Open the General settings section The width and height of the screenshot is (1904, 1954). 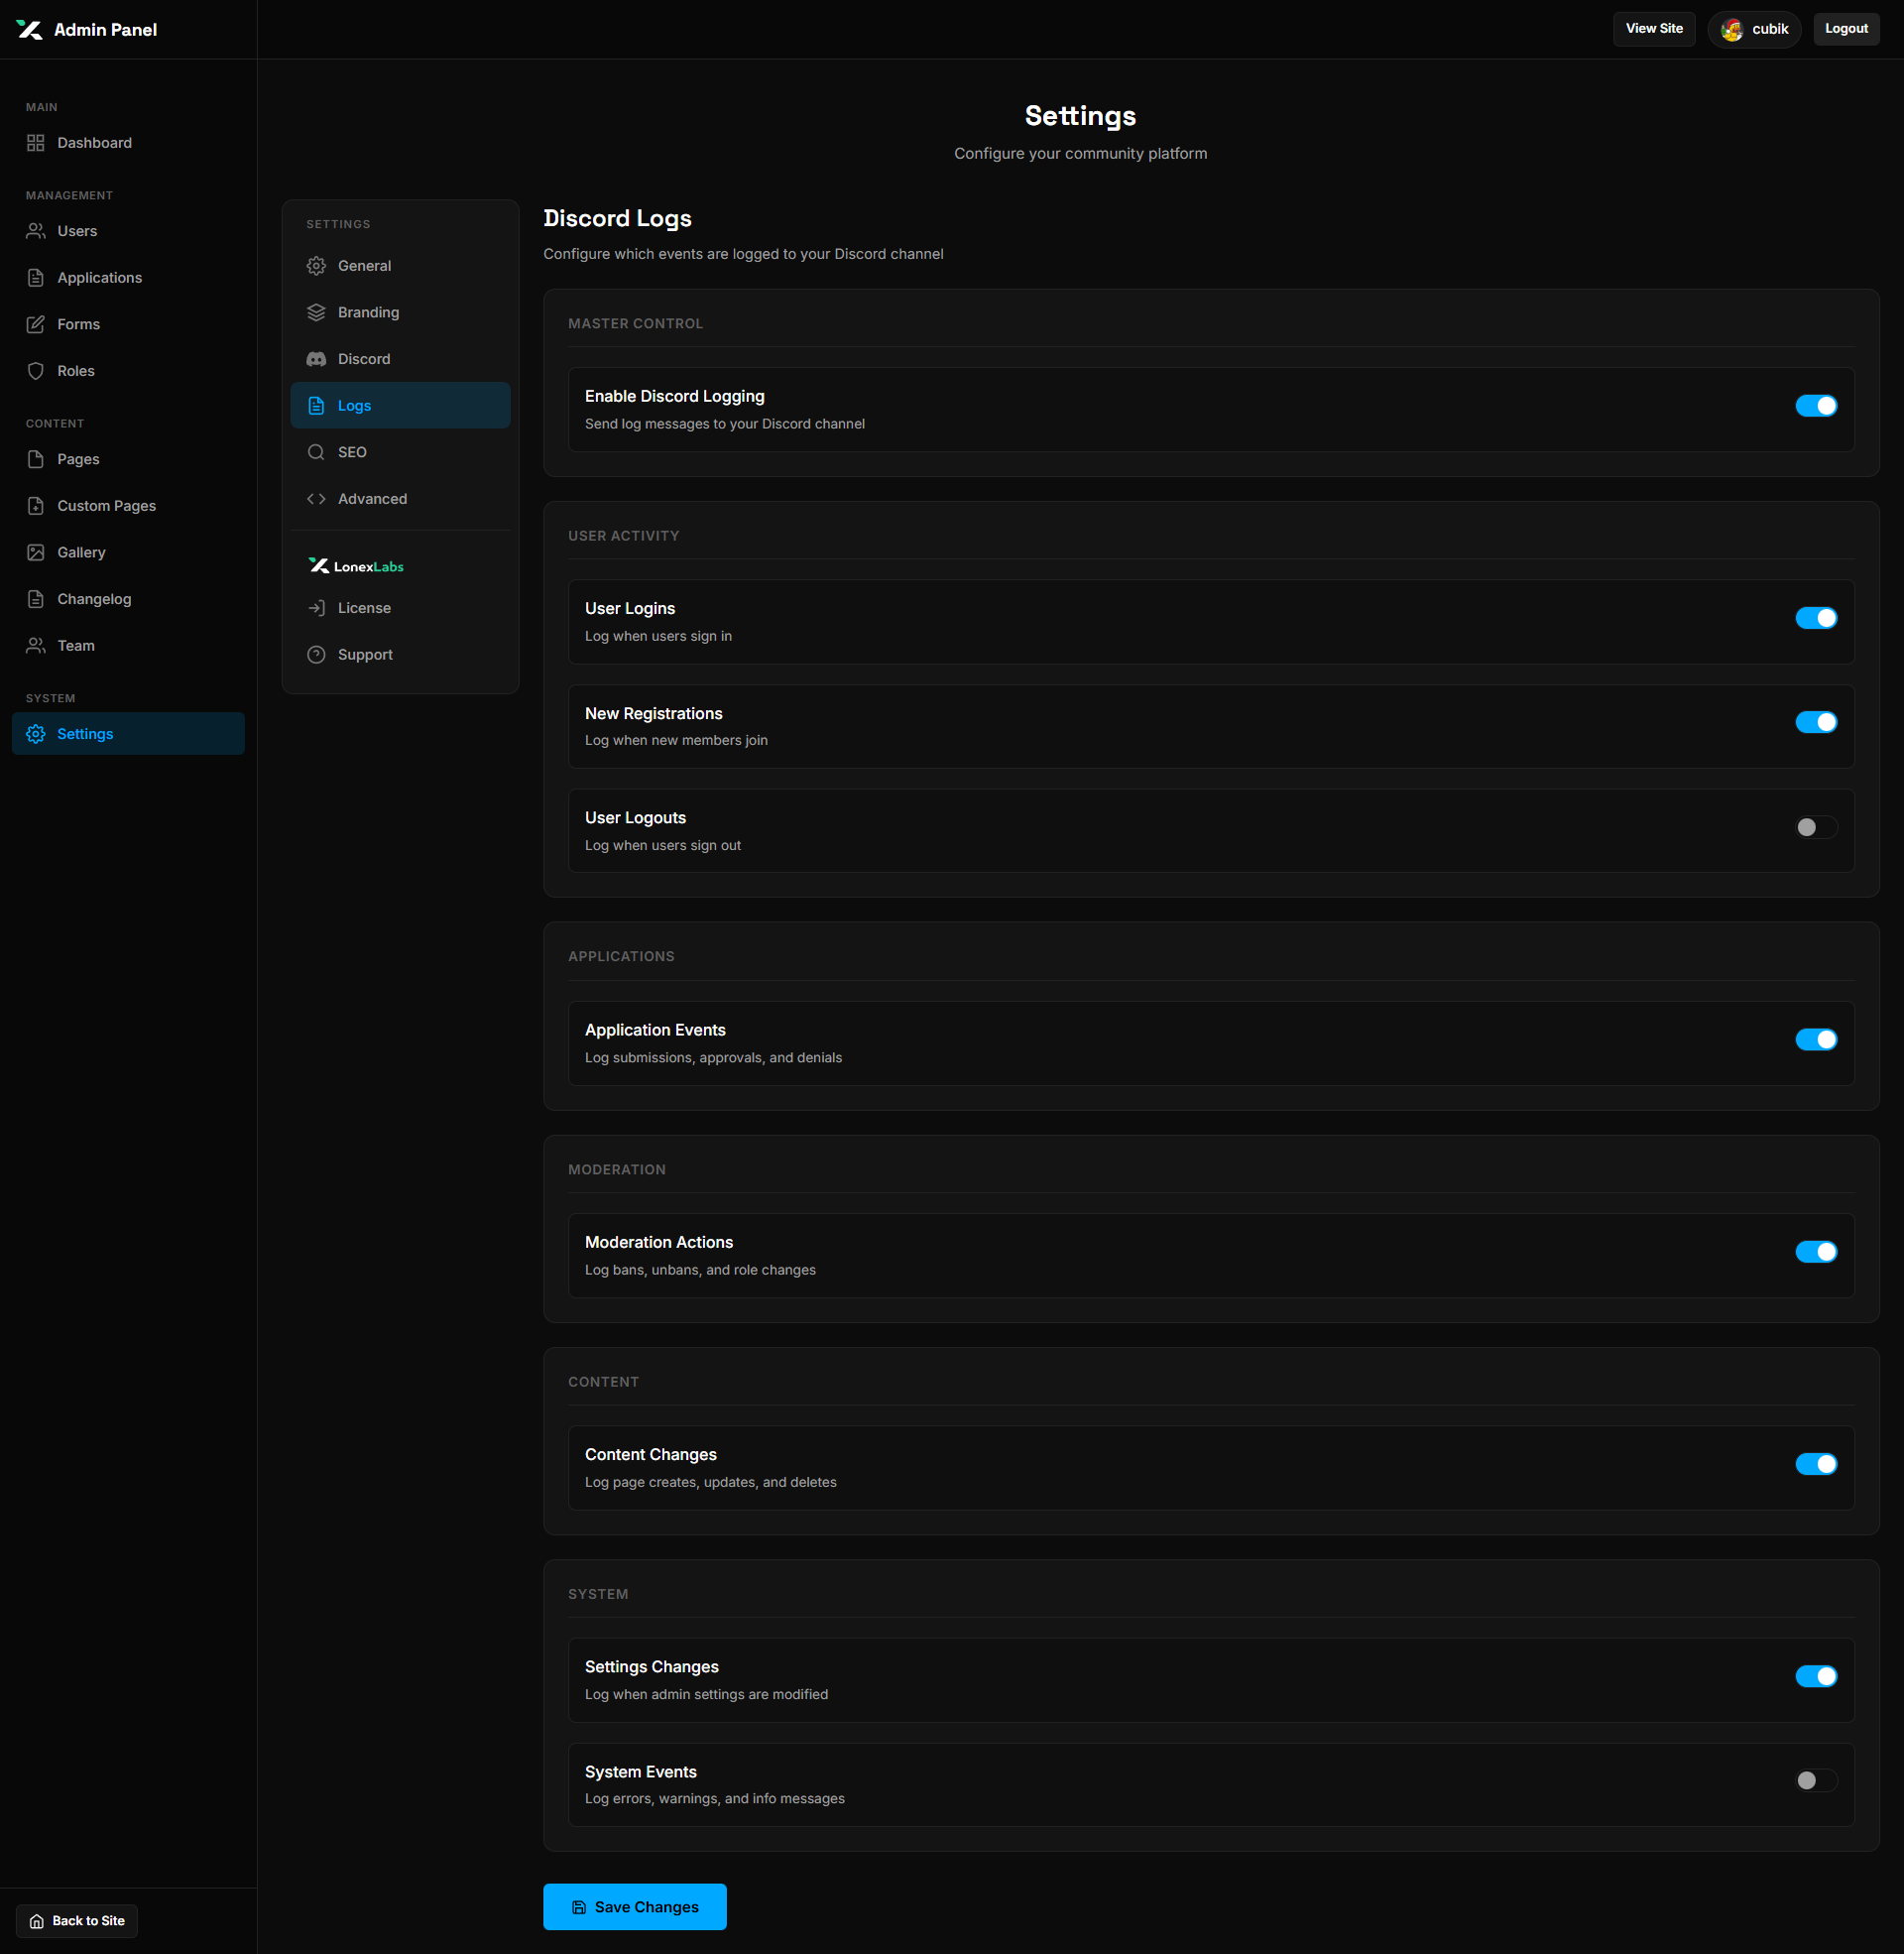[400, 266]
